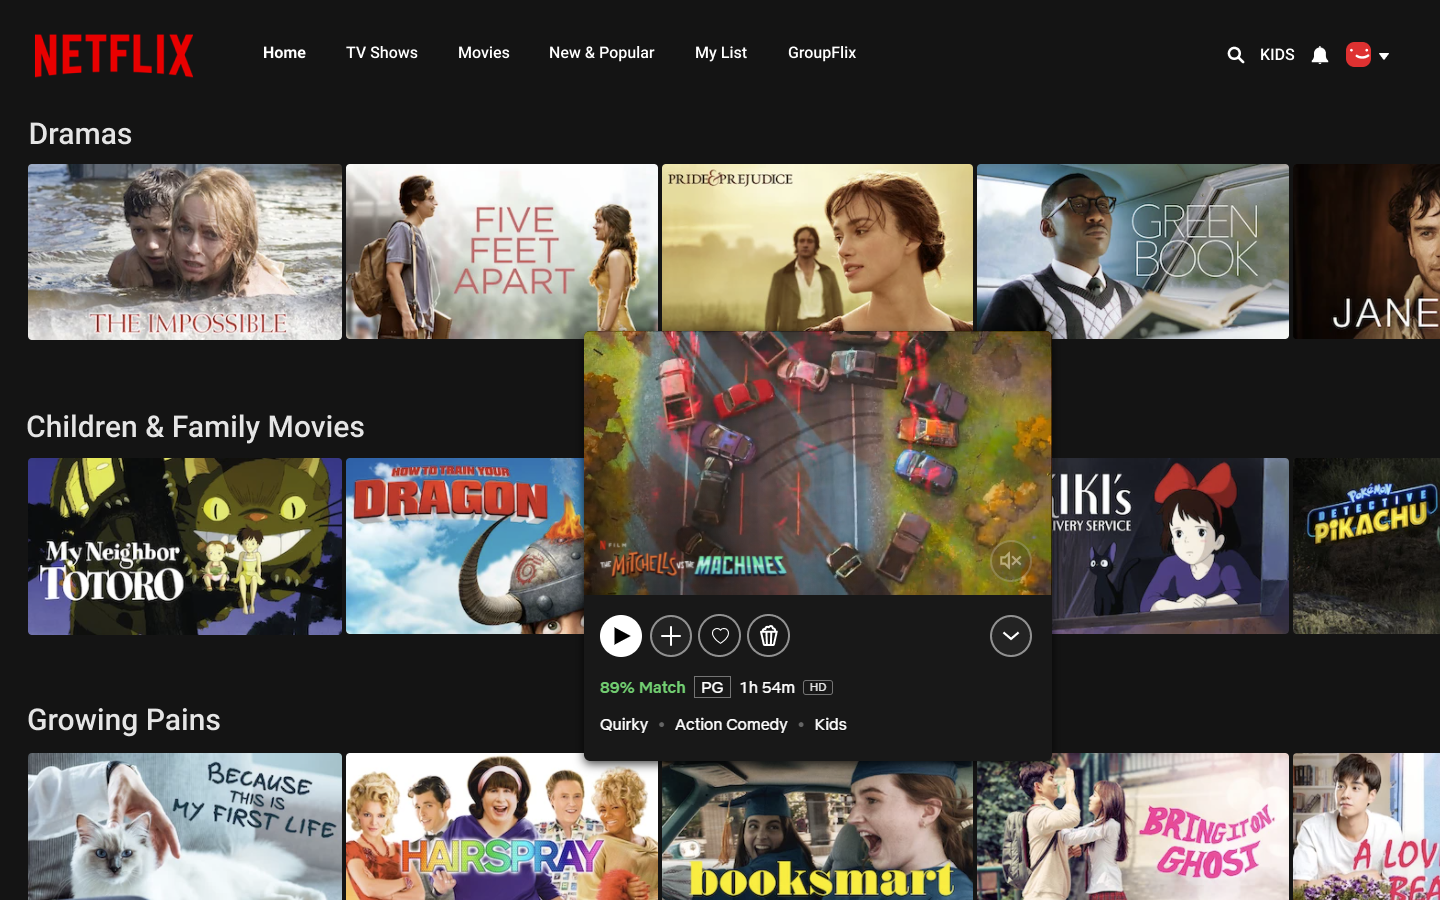Open the search icon

(1236, 55)
